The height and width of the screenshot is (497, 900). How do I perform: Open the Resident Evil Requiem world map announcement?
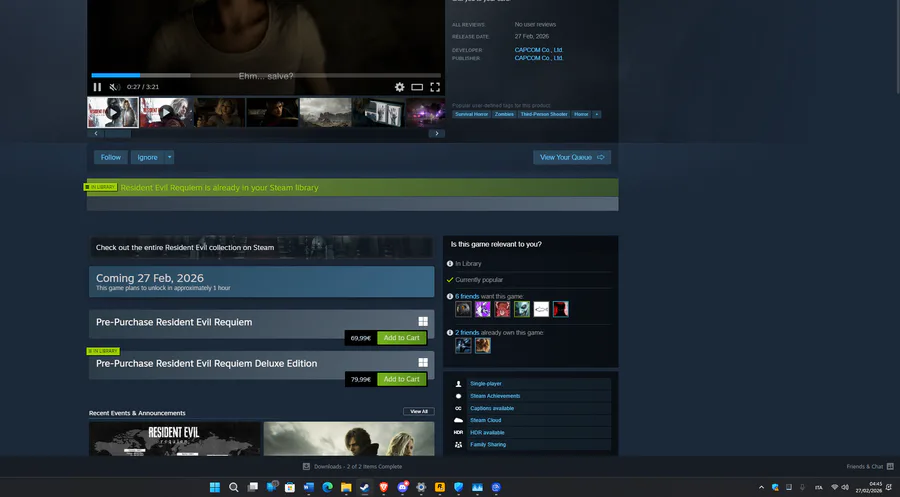click(174, 438)
